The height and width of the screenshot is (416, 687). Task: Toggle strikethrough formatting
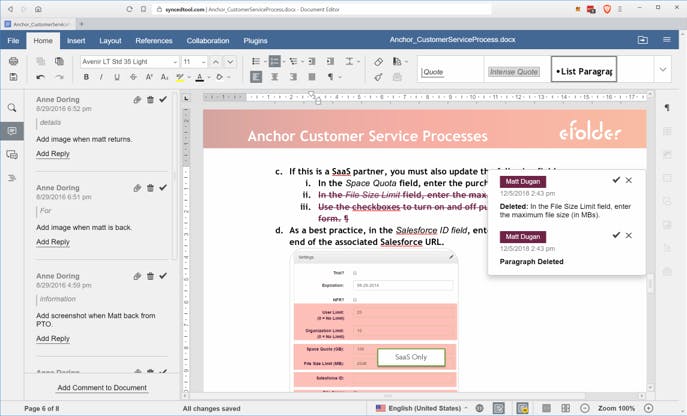[133, 77]
